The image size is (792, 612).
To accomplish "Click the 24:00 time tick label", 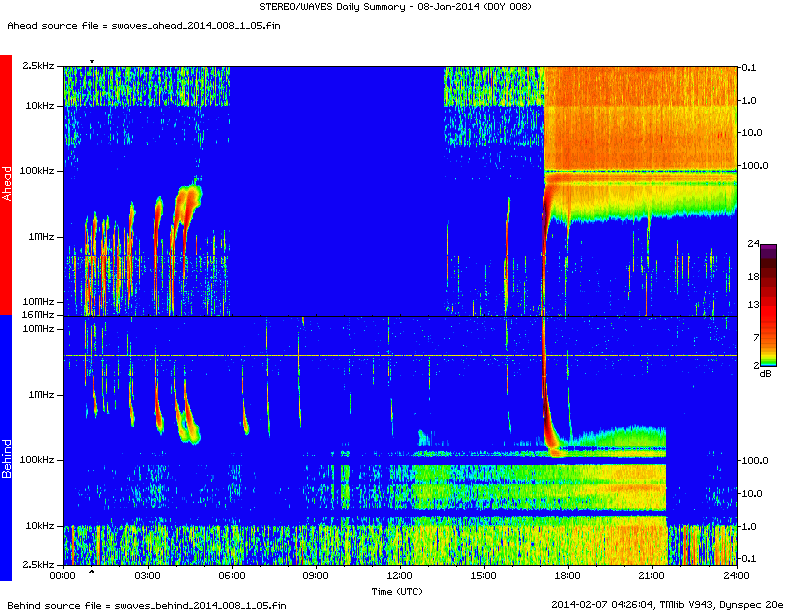I will [x=737, y=576].
